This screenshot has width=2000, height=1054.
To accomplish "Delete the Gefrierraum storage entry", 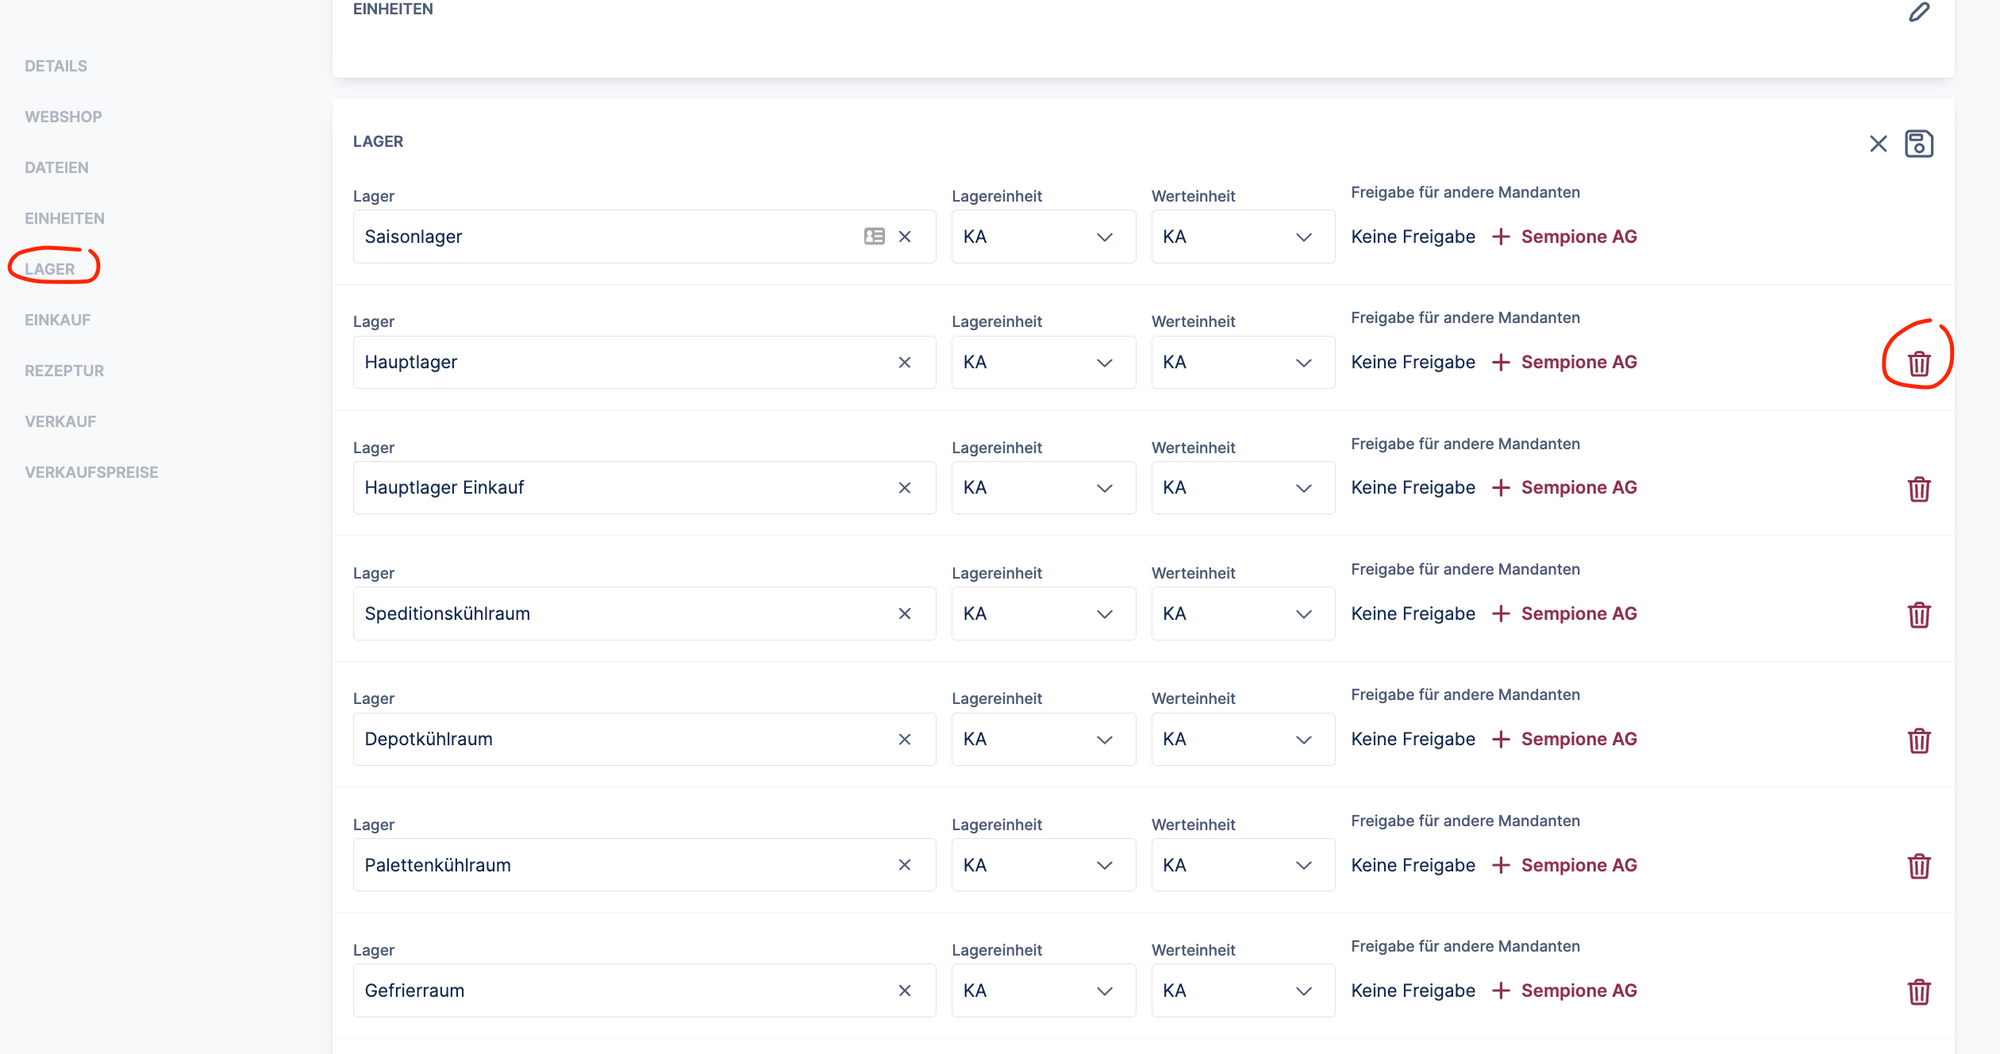I will [x=1918, y=992].
